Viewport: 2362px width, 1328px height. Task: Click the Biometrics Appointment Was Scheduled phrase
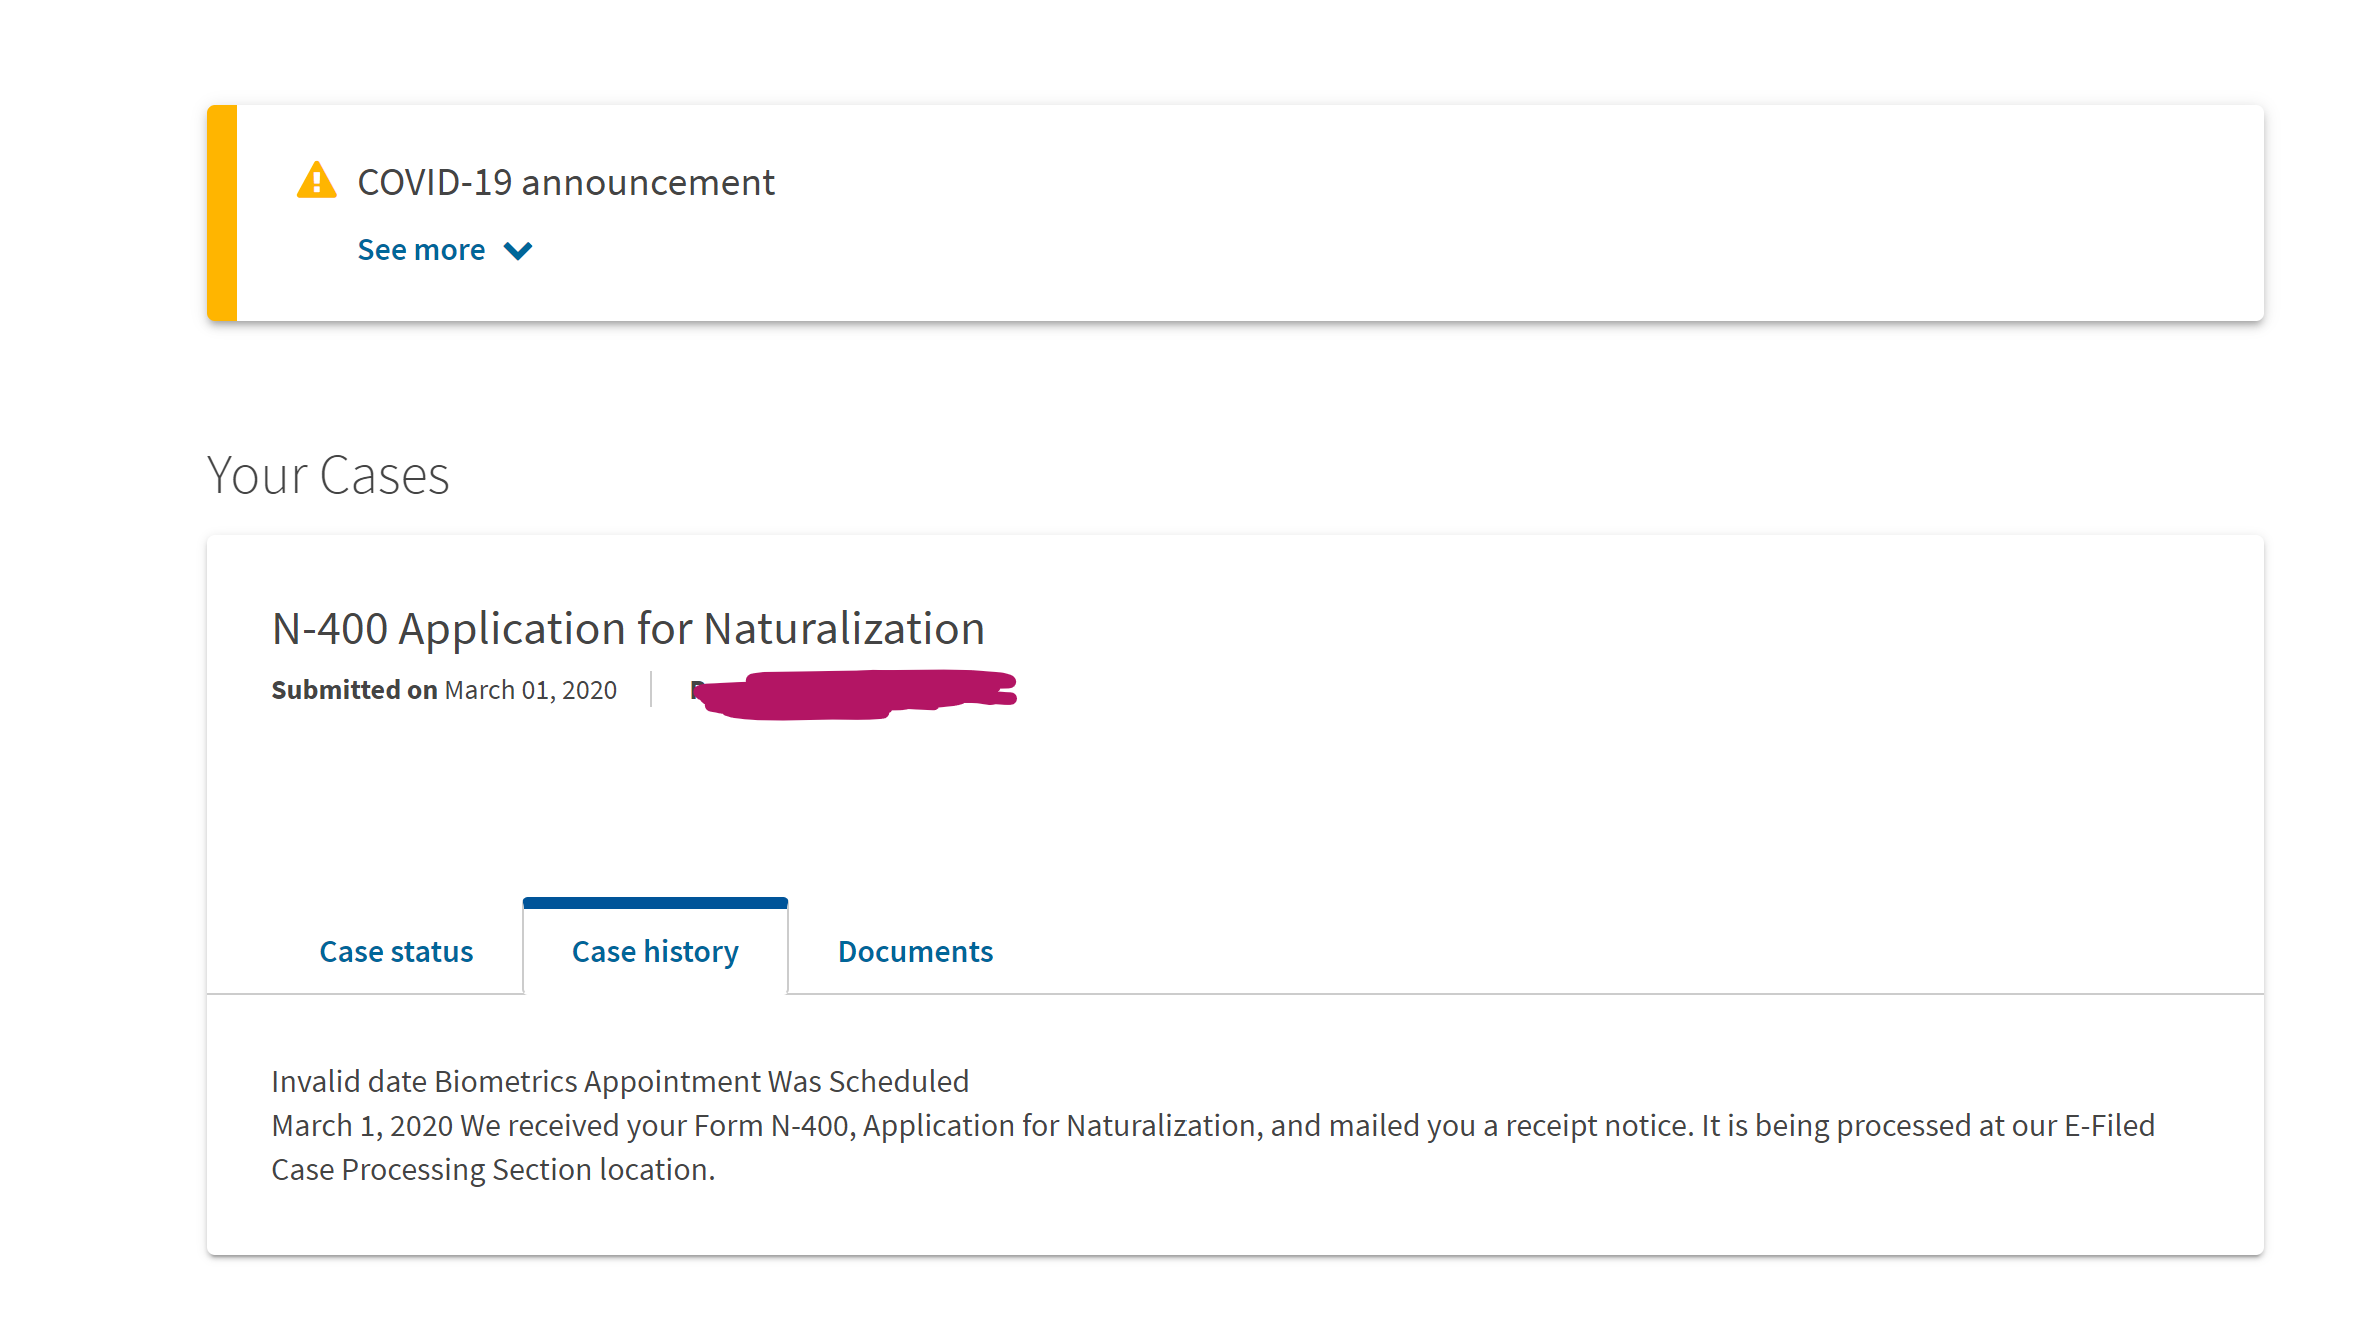702,1081
